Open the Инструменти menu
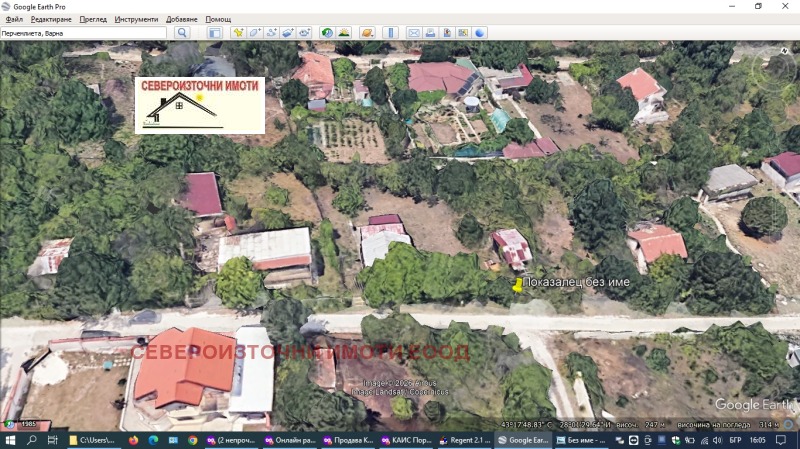The image size is (800, 449). click(x=136, y=19)
